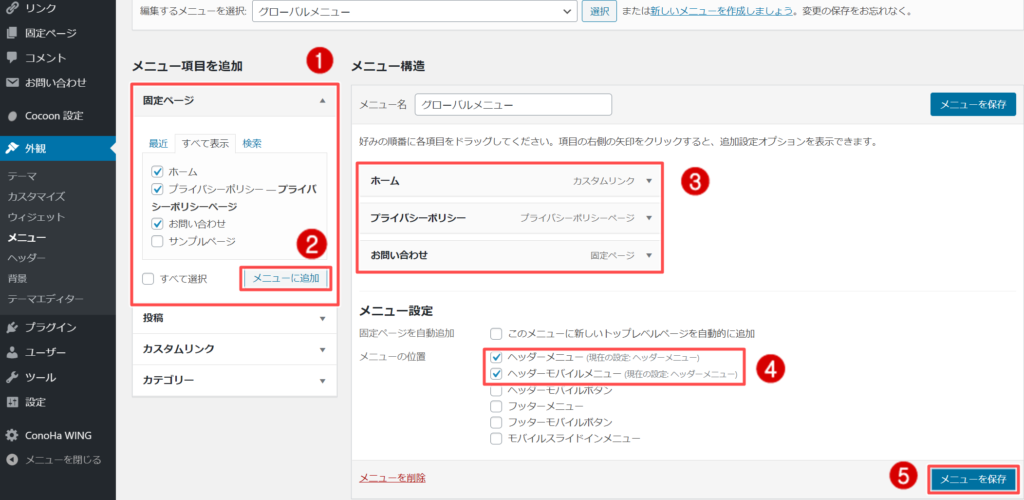Open ウィジェット in the 外観 submenu
This screenshot has height=500, width=1024.
click(37, 217)
